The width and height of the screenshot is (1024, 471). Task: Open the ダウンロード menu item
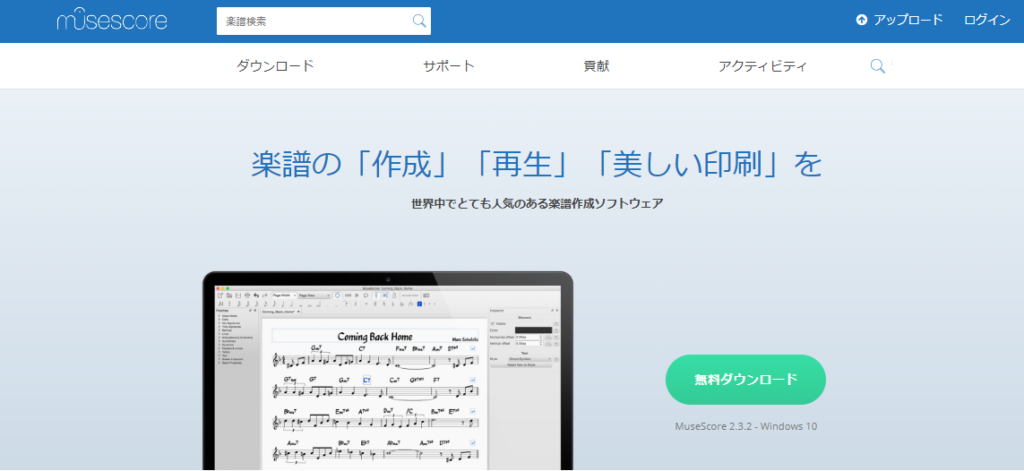pos(275,66)
